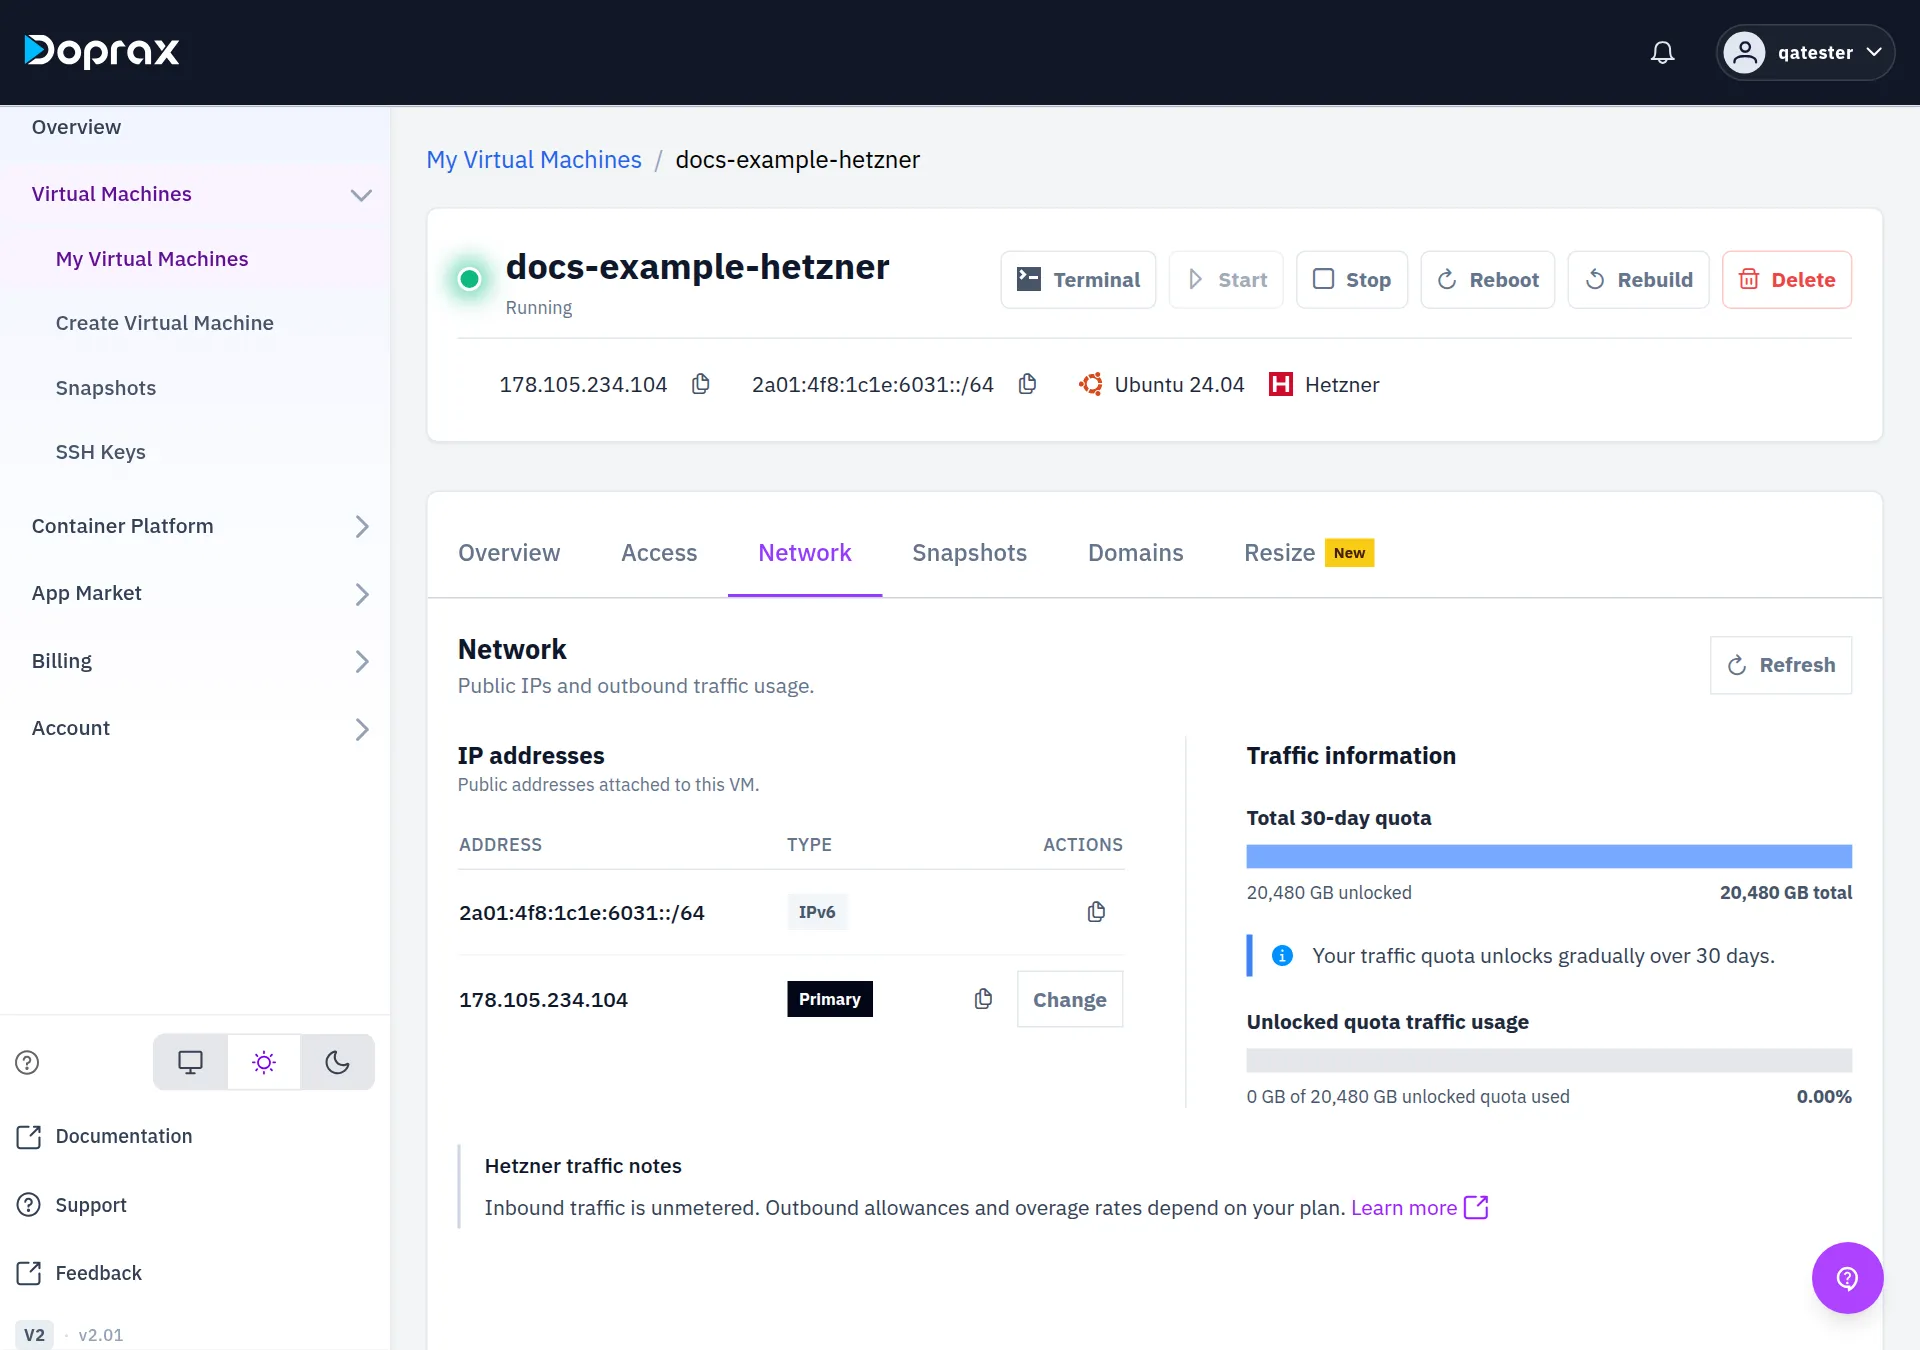
Task: Rebuild the virtual machine
Action: pyautogui.click(x=1638, y=280)
